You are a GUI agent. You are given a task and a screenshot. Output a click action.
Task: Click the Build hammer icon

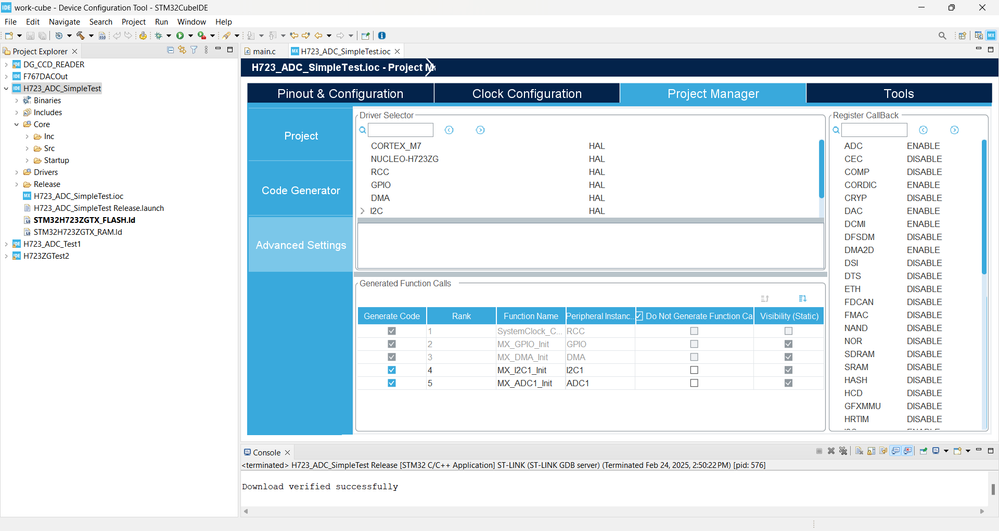click(80, 36)
